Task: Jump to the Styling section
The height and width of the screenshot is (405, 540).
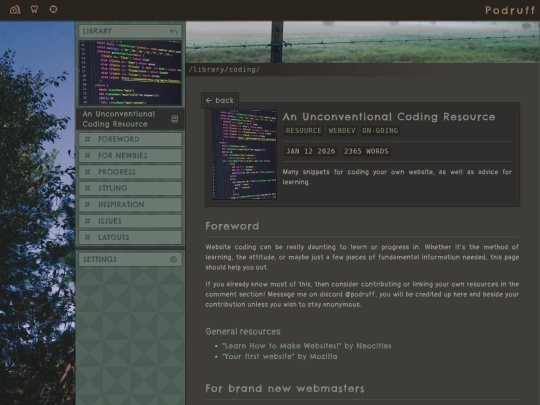Action: point(130,188)
